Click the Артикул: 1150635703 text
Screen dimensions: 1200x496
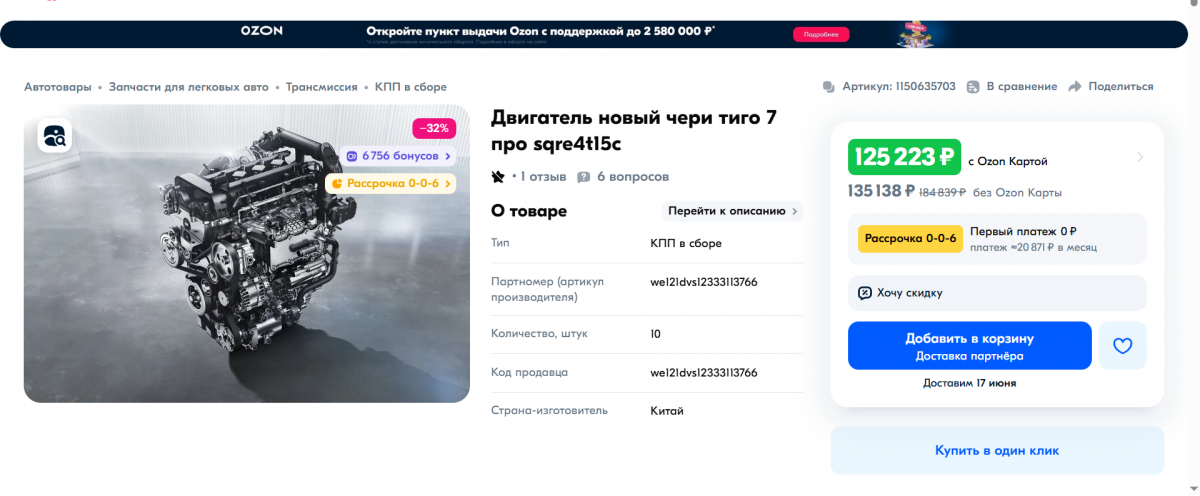899,87
